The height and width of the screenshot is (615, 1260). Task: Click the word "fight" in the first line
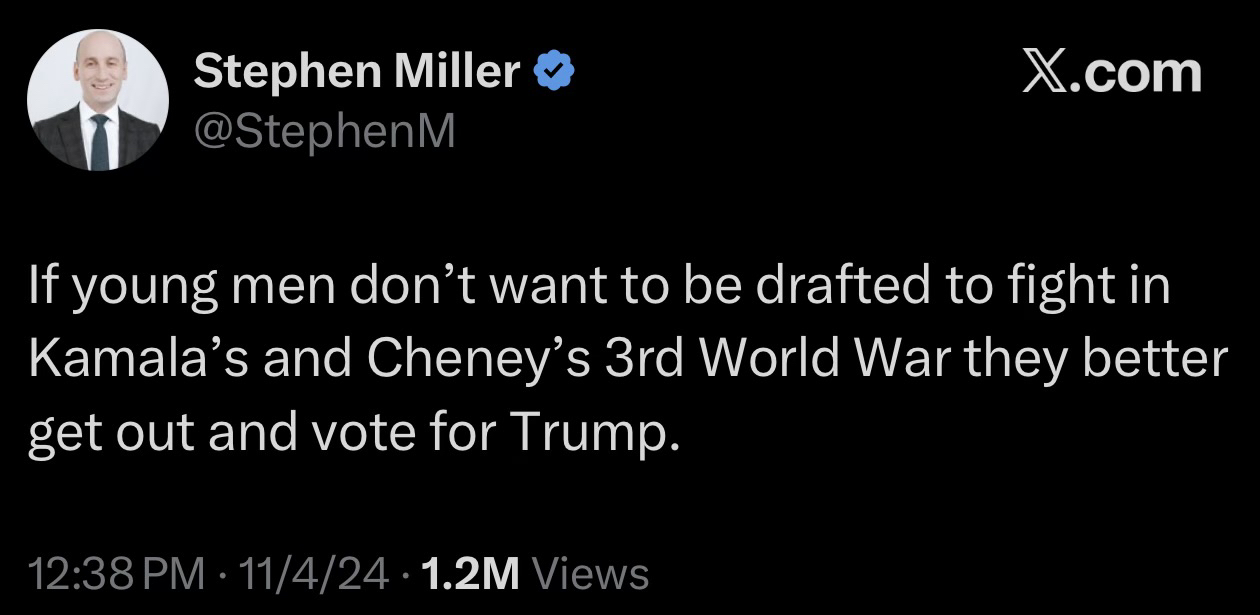point(1073,289)
